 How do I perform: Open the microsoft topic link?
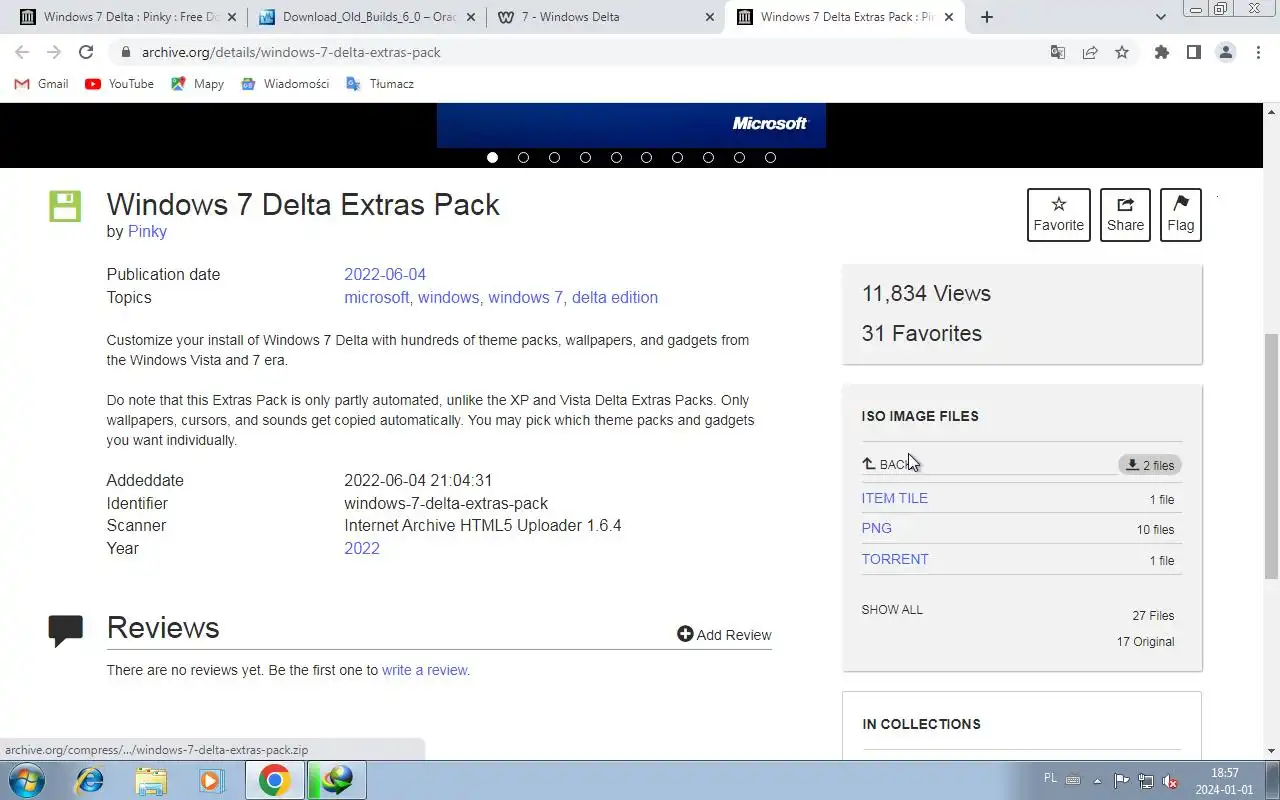click(377, 298)
